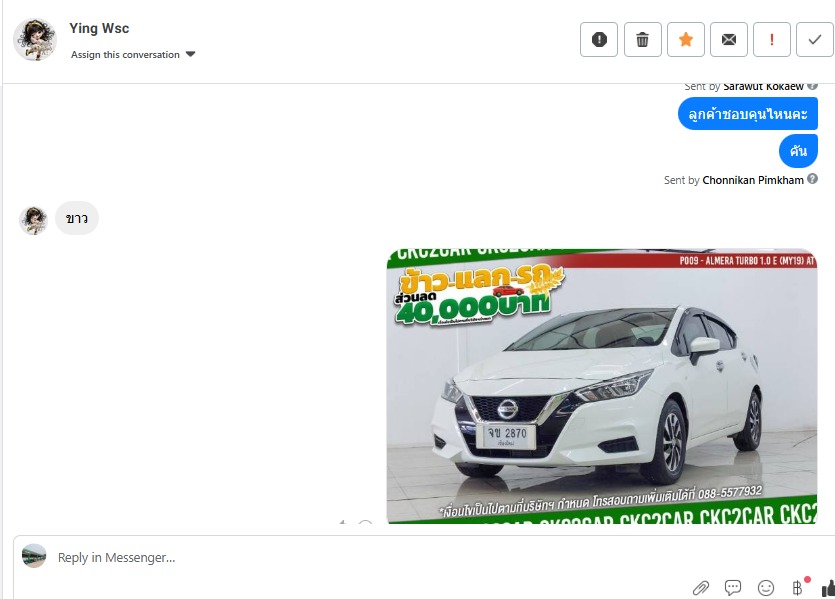Show info for Sarawut Kokaew sender
Viewport: 835px width, 599px height.
(x=812, y=86)
